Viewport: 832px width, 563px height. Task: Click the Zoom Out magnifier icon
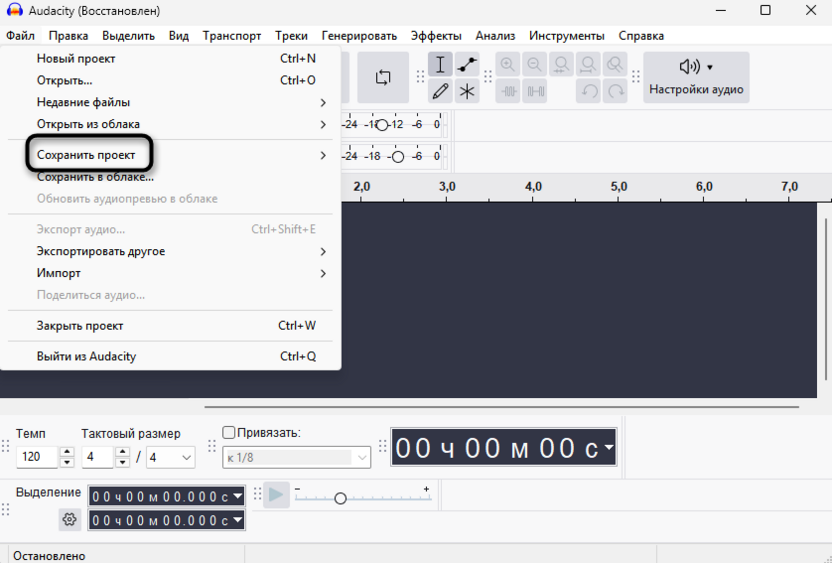pyautogui.click(x=534, y=65)
